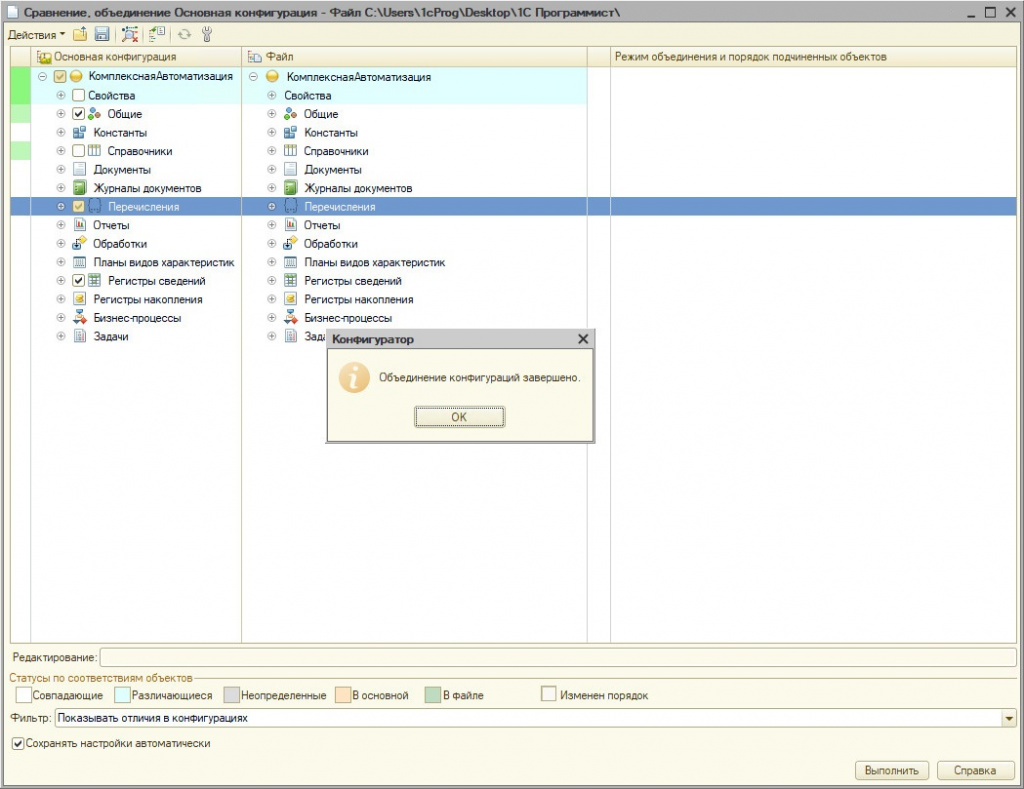Click the checklist tree icon in toolbar

[x=157, y=35]
